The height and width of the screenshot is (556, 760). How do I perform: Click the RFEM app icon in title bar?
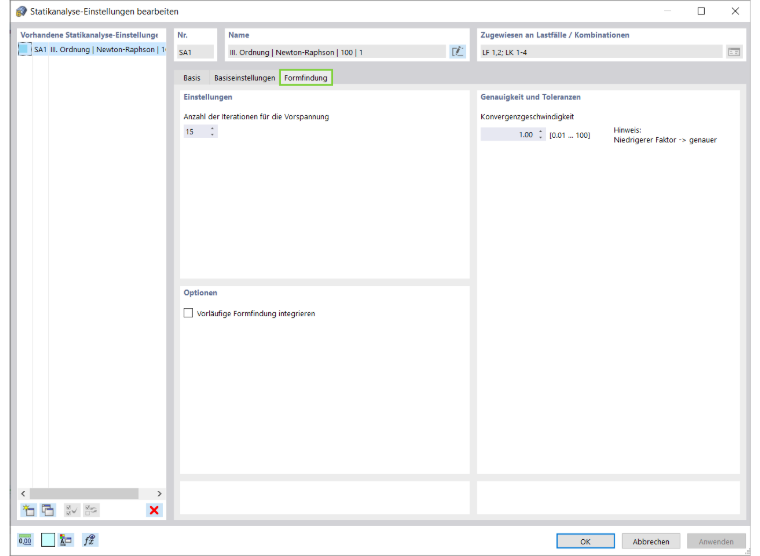click(21, 11)
